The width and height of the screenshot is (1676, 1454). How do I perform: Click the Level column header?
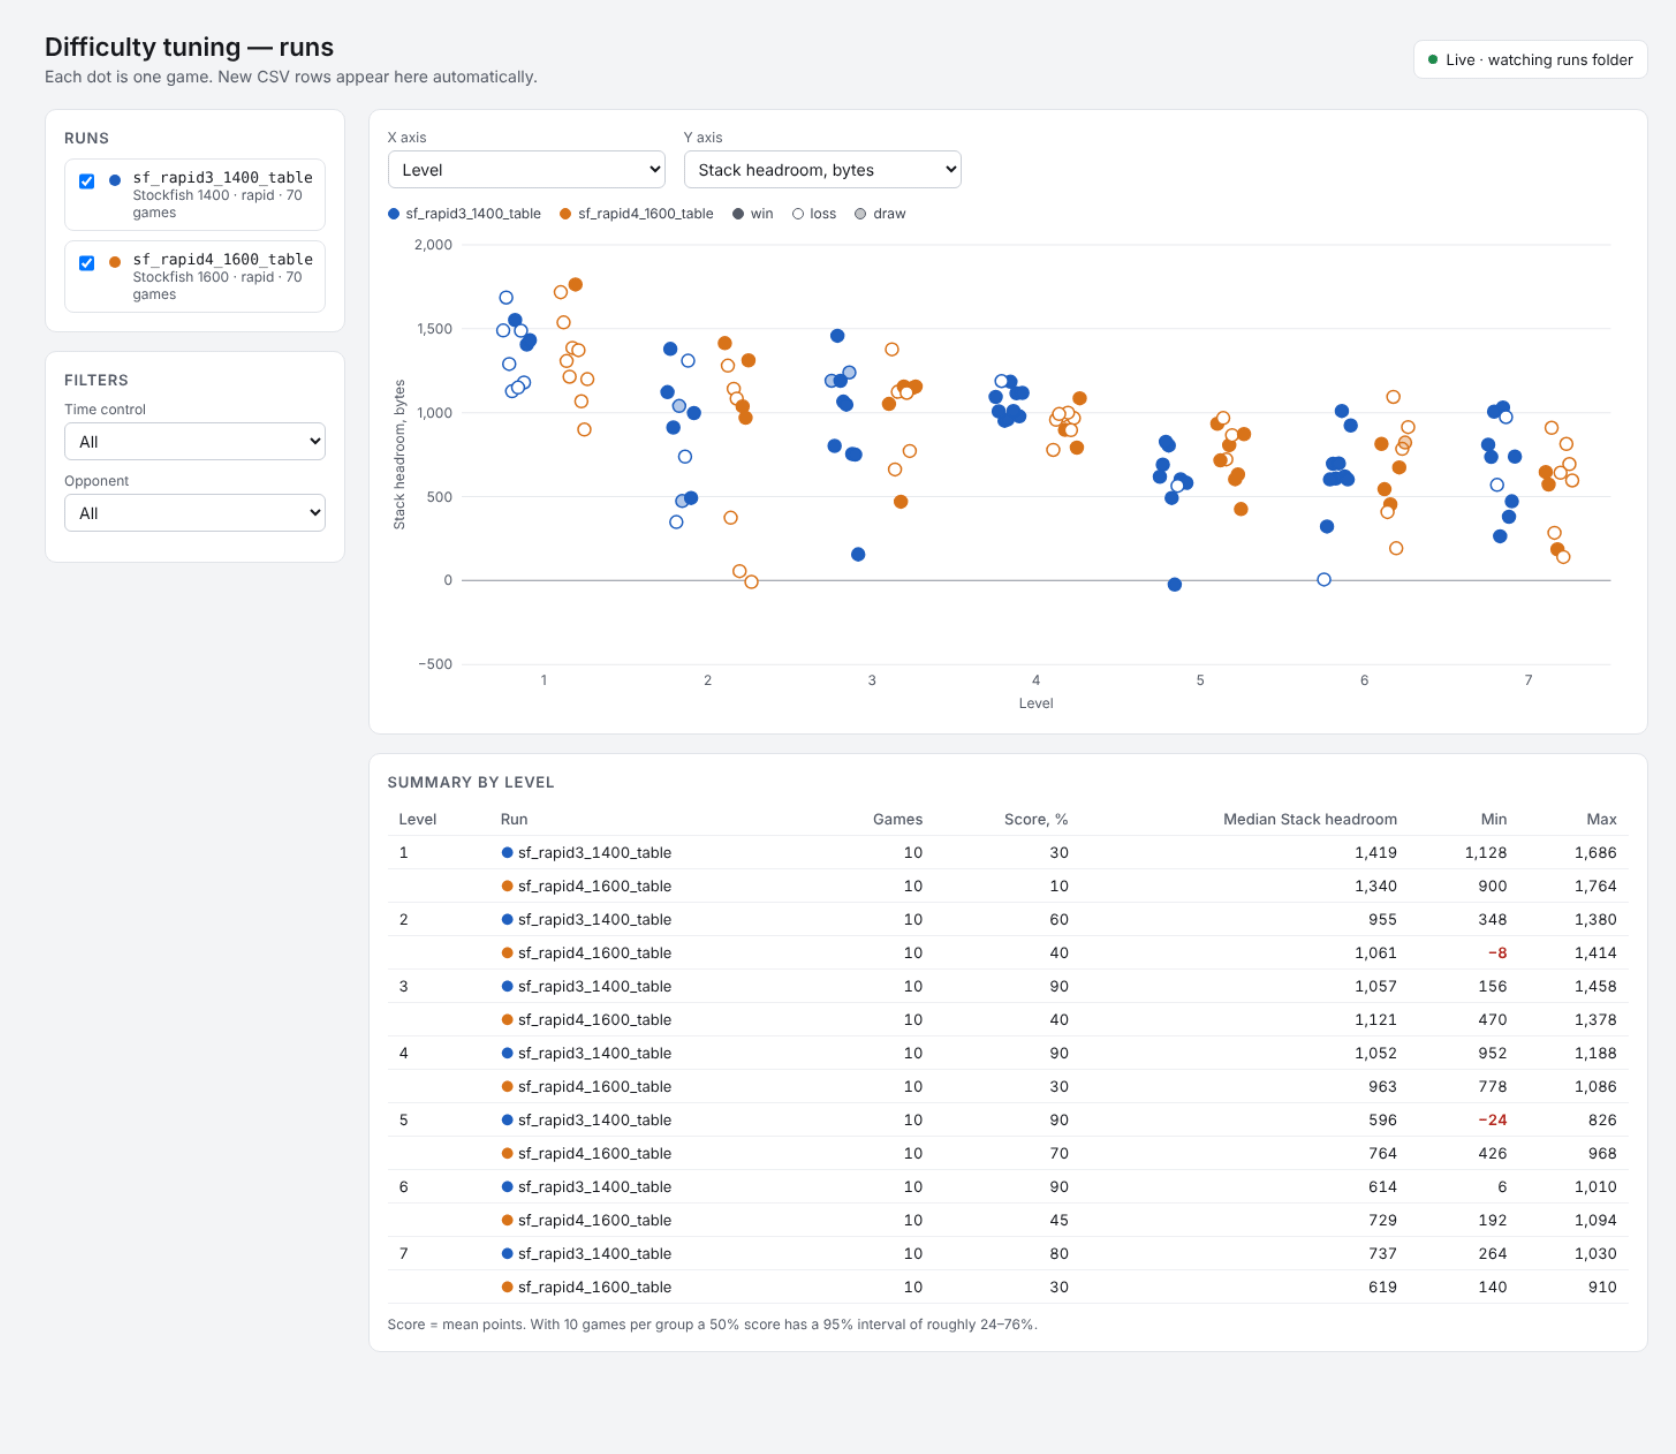(417, 819)
